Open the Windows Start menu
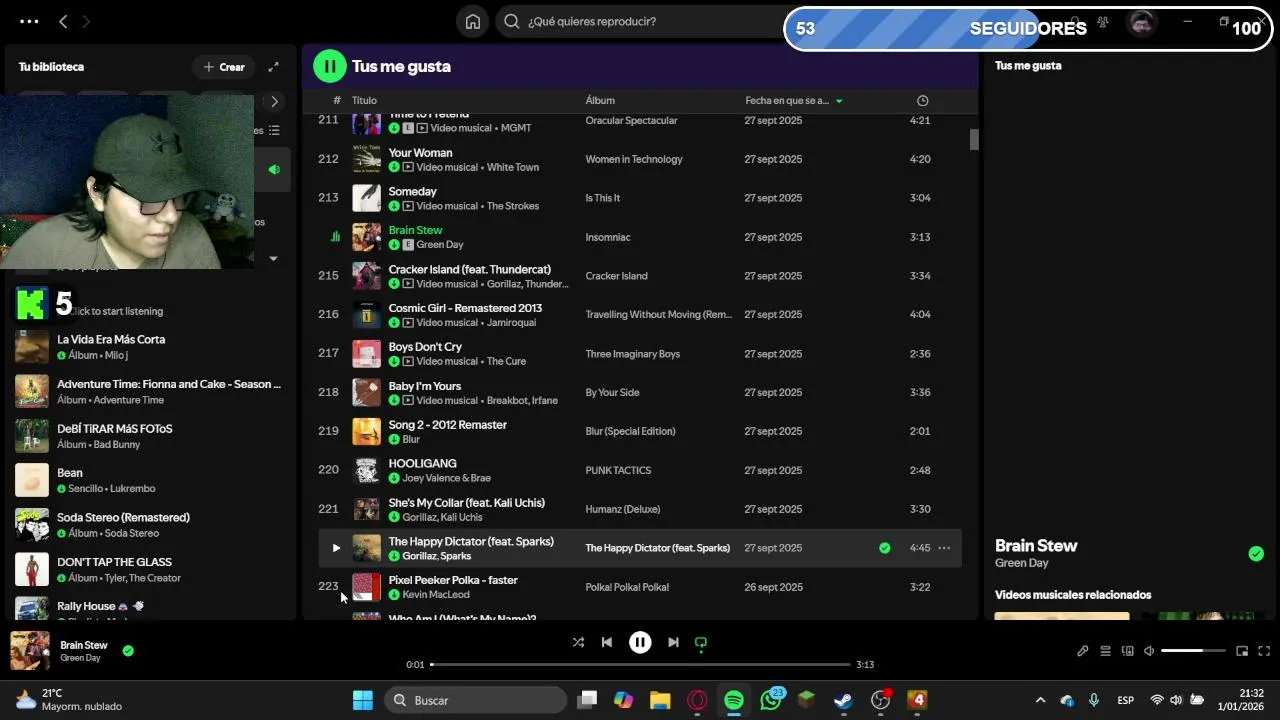This screenshot has height=720, width=1280. coord(363,700)
